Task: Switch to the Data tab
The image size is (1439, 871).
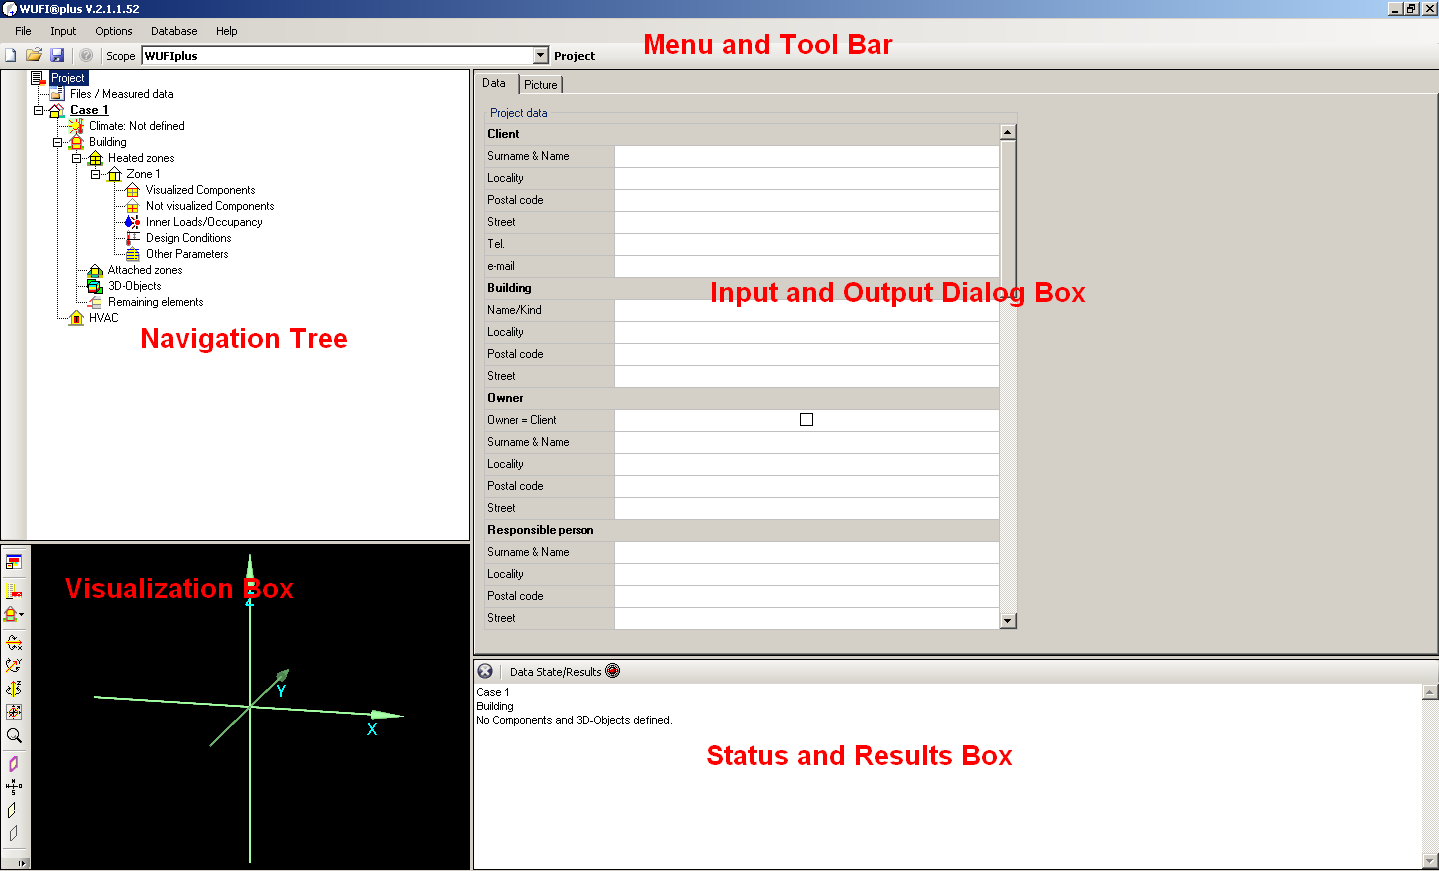Action: [x=494, y=83]
